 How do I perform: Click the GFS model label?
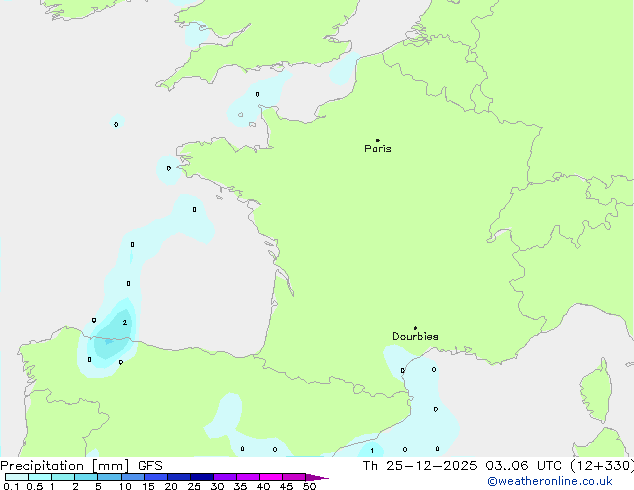(150, 466)
